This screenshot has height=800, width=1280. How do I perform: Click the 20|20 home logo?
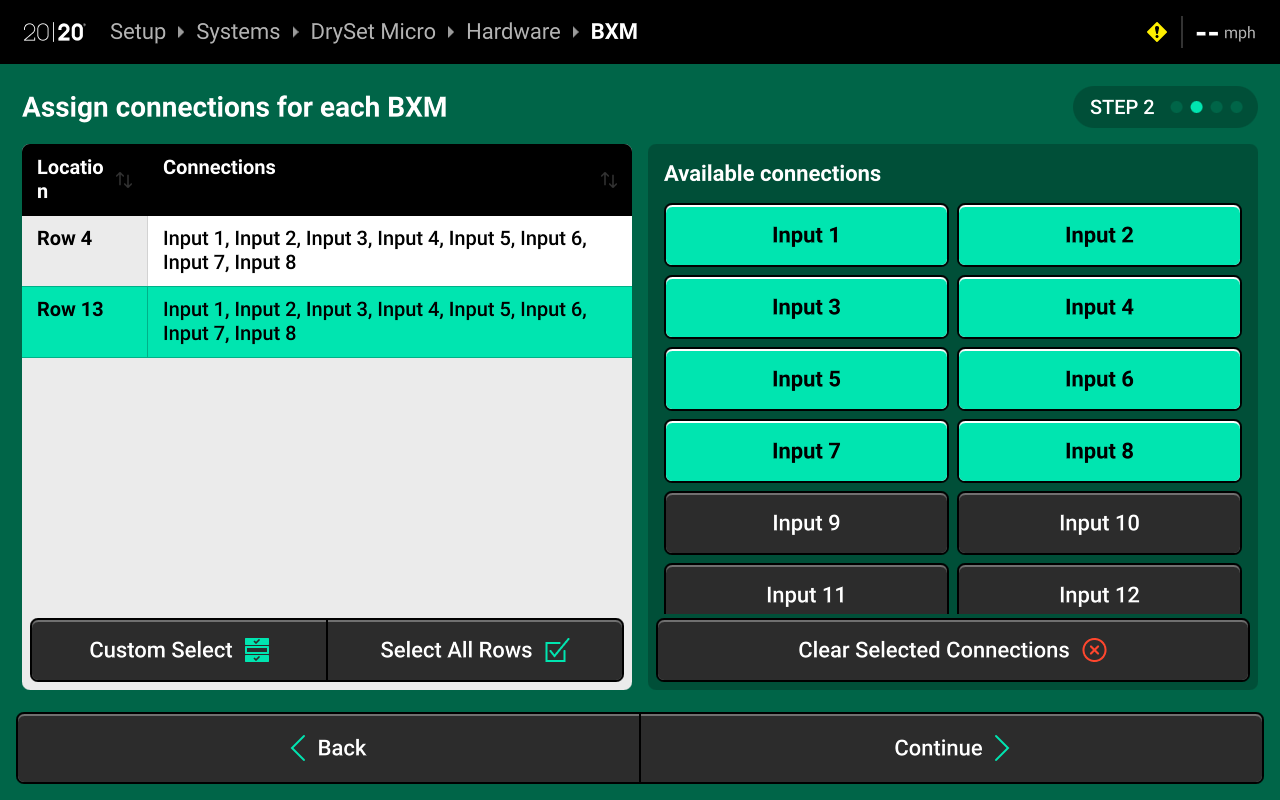point(54,32)
